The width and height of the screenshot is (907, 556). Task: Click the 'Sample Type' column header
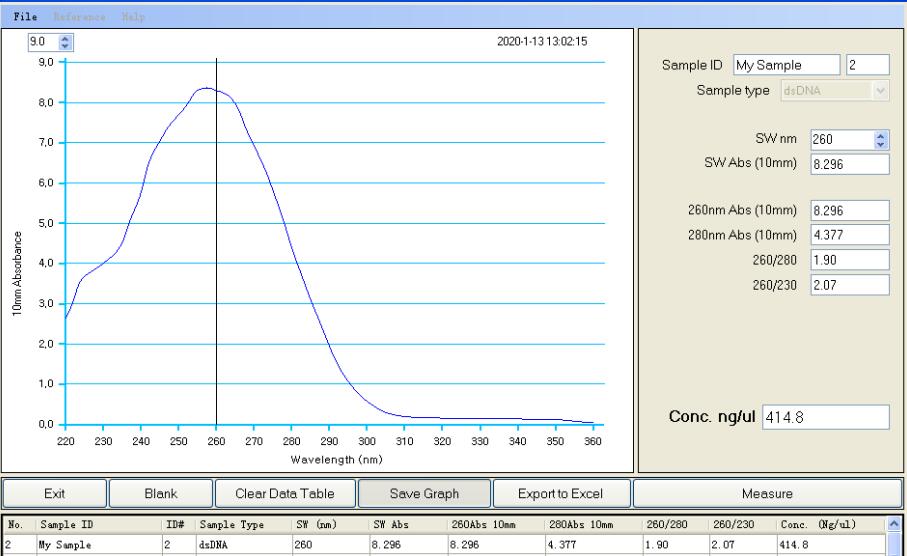[x=243, y=525]
